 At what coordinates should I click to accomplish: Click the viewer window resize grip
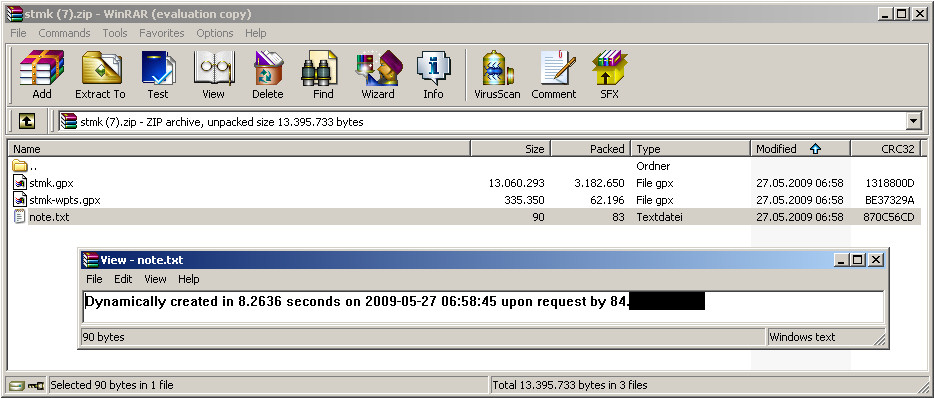[x=880, y=339]
